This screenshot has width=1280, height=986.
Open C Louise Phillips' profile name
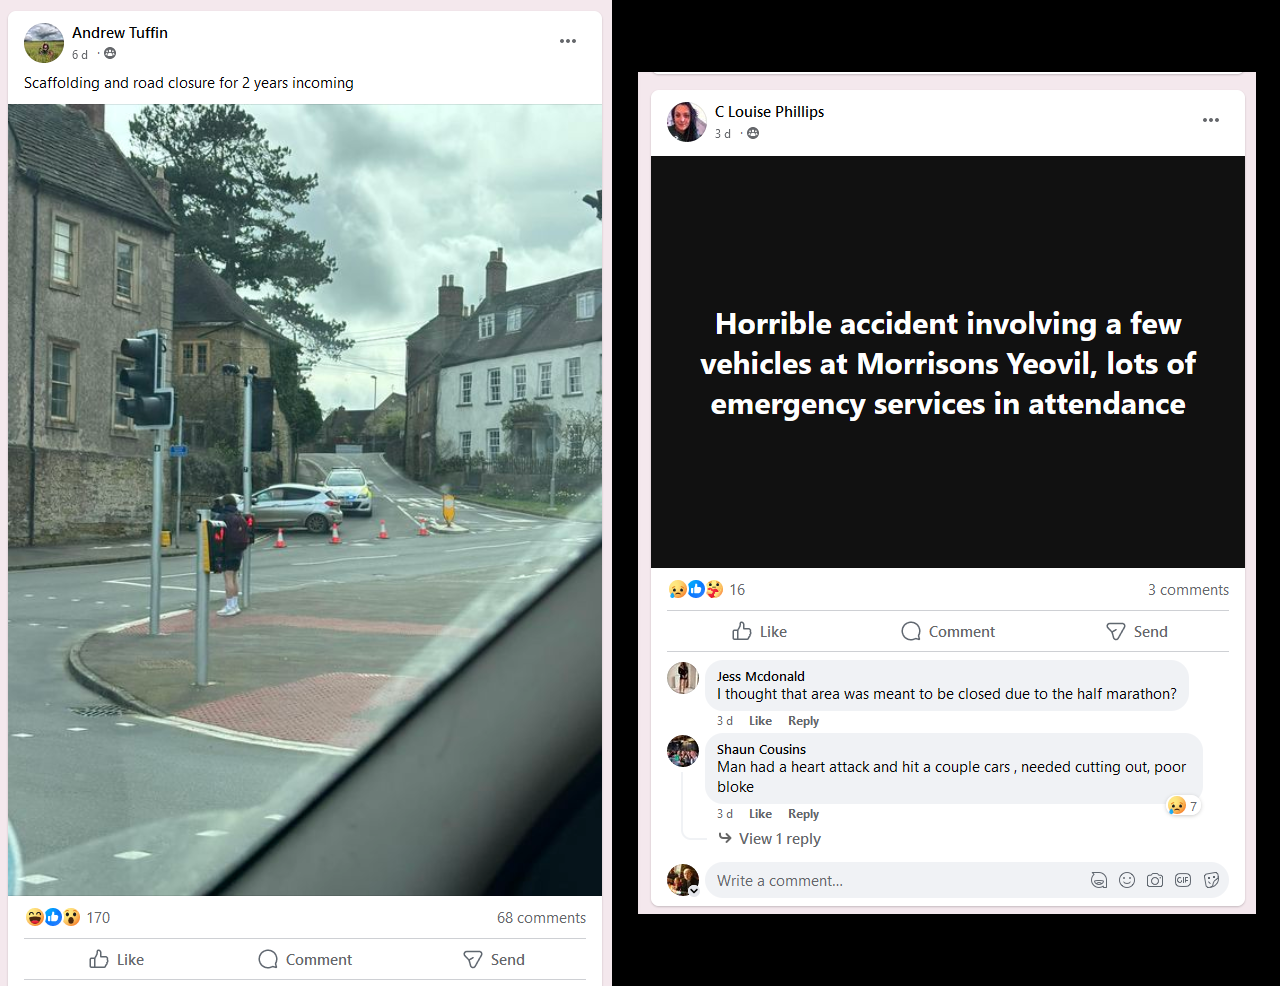click(x=769, y=112)
